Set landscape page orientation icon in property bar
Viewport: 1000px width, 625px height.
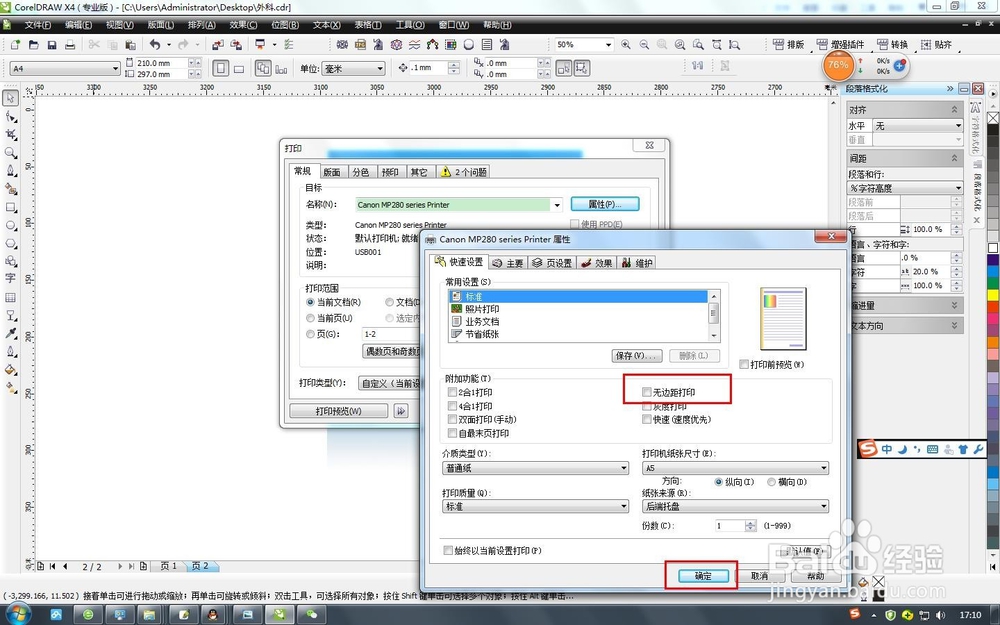pos(239,68)
